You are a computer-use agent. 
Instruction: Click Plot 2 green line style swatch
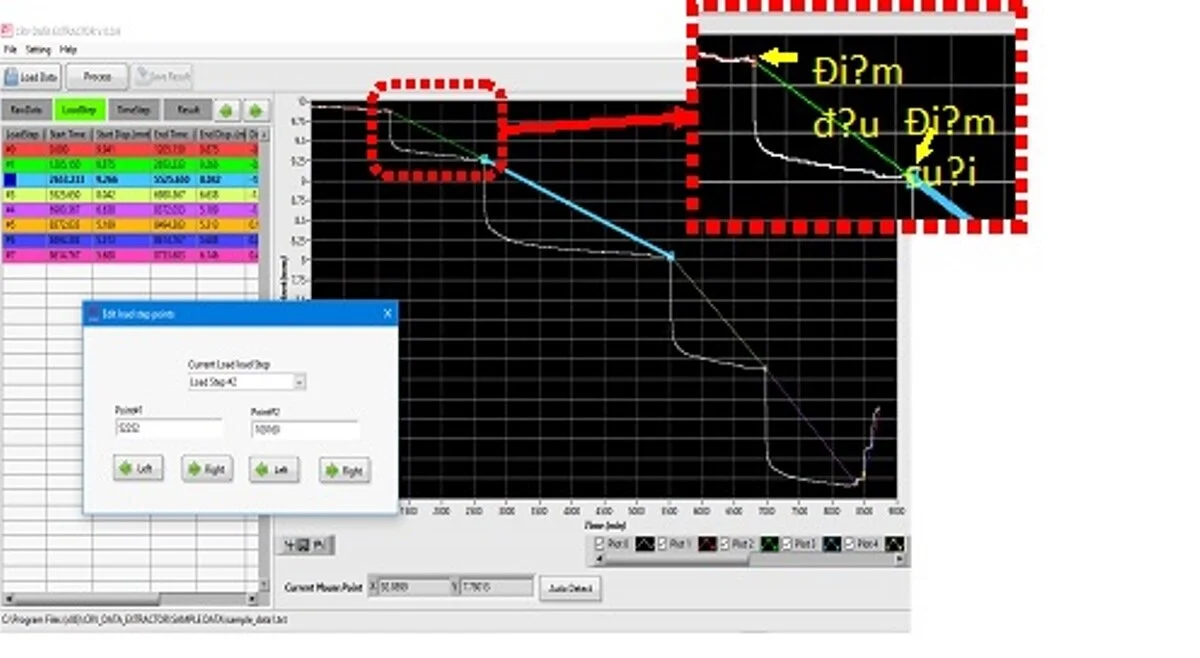(770, 543)
